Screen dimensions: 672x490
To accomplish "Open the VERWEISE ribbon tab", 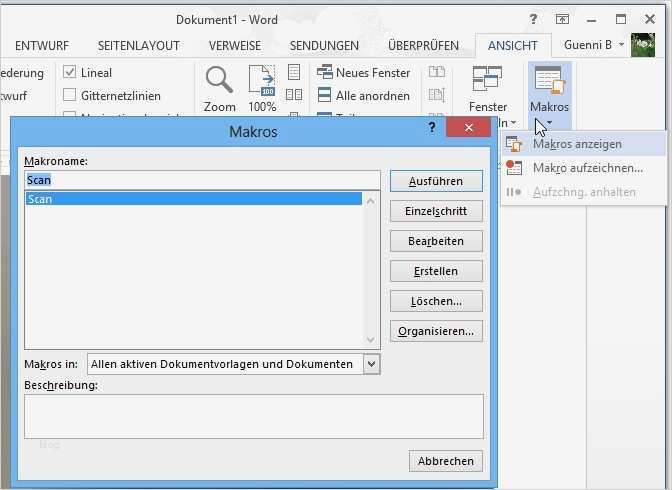I will click(235, 45).
